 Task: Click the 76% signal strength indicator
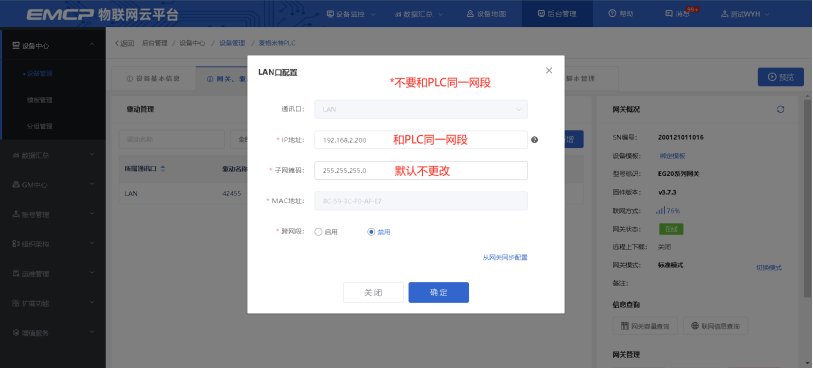coord(668,211)
